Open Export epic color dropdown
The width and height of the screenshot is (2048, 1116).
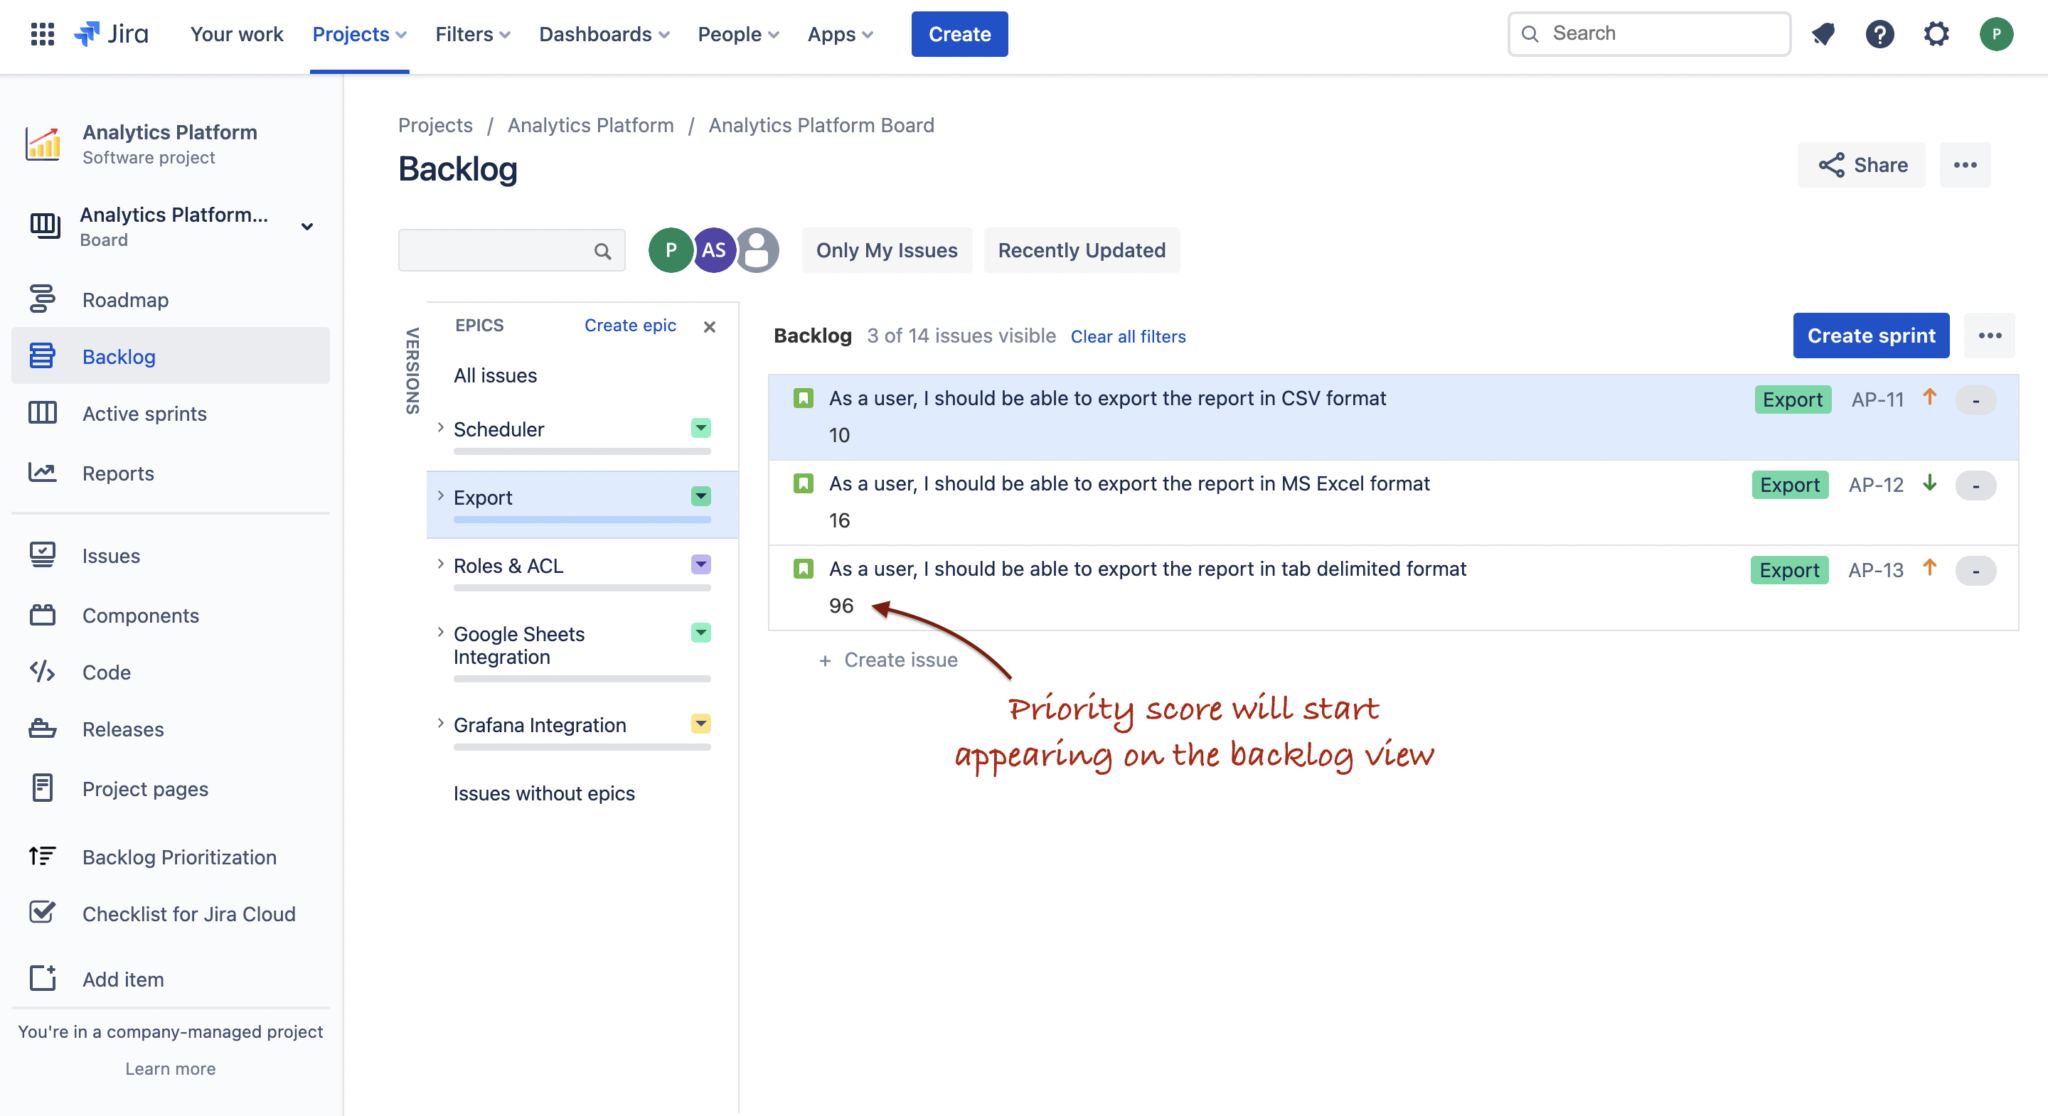701,496
